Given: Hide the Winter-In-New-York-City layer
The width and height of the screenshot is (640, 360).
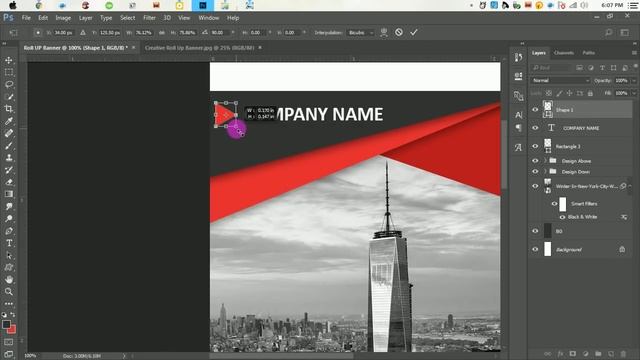Looking at the screenshot, I should (535, 186).
